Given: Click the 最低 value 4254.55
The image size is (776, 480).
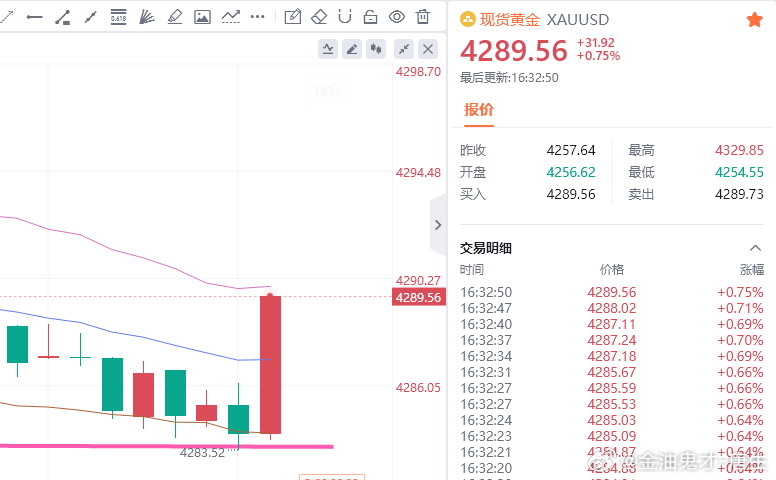Looking at the screenshot, I should click(739, 172).
